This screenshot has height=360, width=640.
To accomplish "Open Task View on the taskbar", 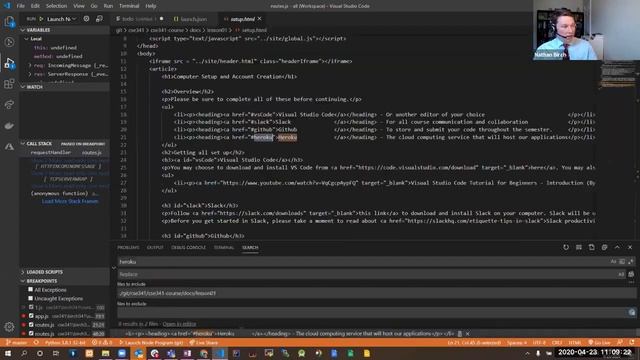I will 56,353.
